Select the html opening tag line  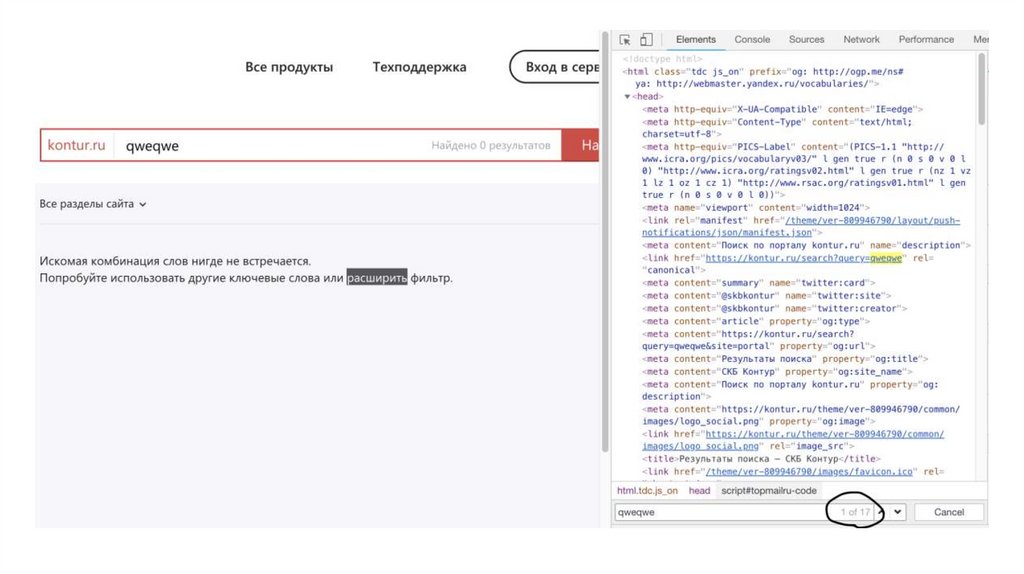click(x=763, y=78)
